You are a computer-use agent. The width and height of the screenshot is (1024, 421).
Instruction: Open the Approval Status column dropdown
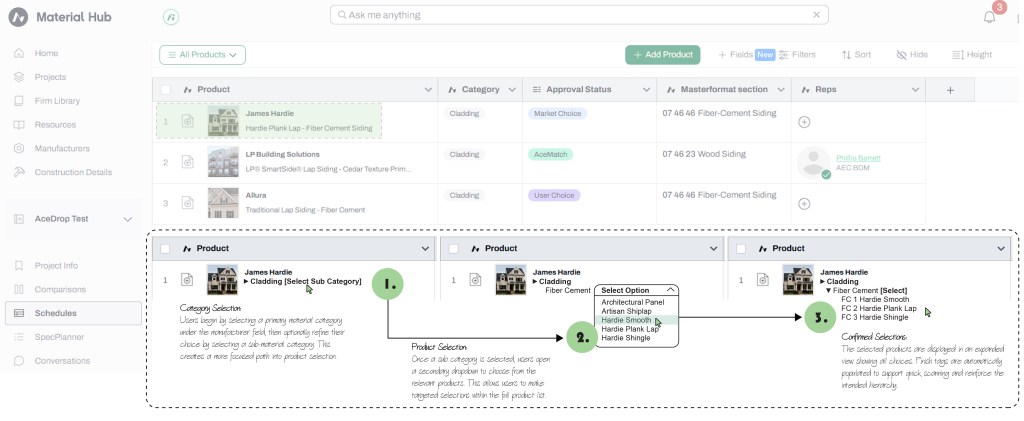click(x=645, y=90)
